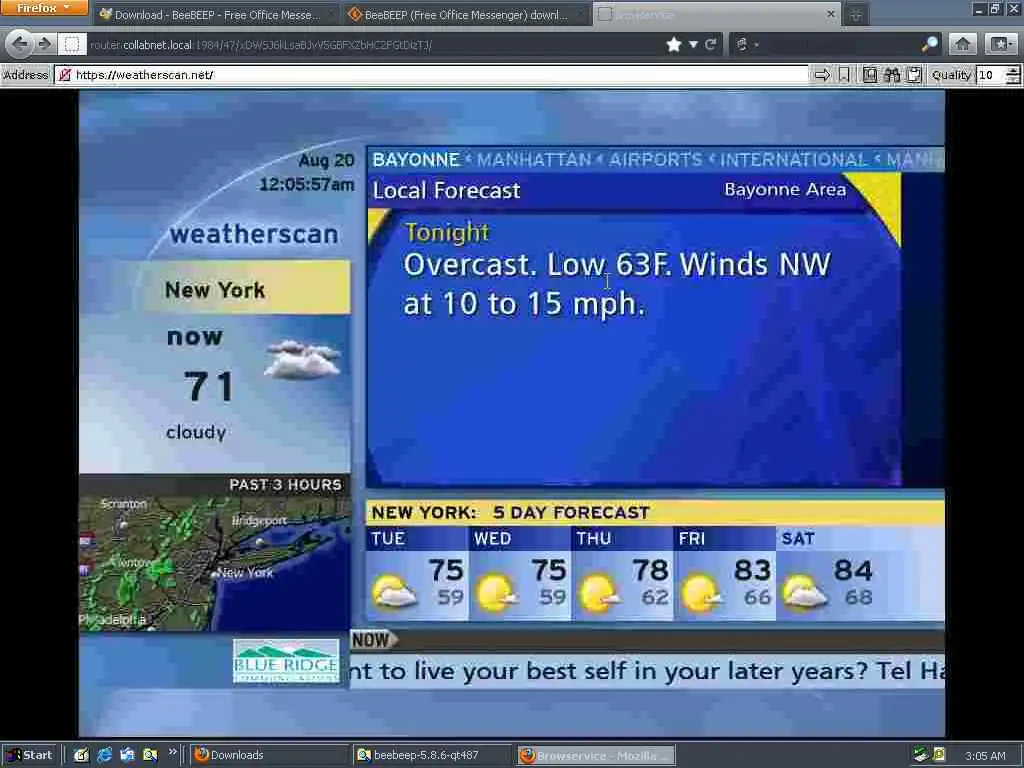Image resolution: width=1024 pixels, height=768 pixels.
Task: Click the network tray icon
Action: point(920,755)
